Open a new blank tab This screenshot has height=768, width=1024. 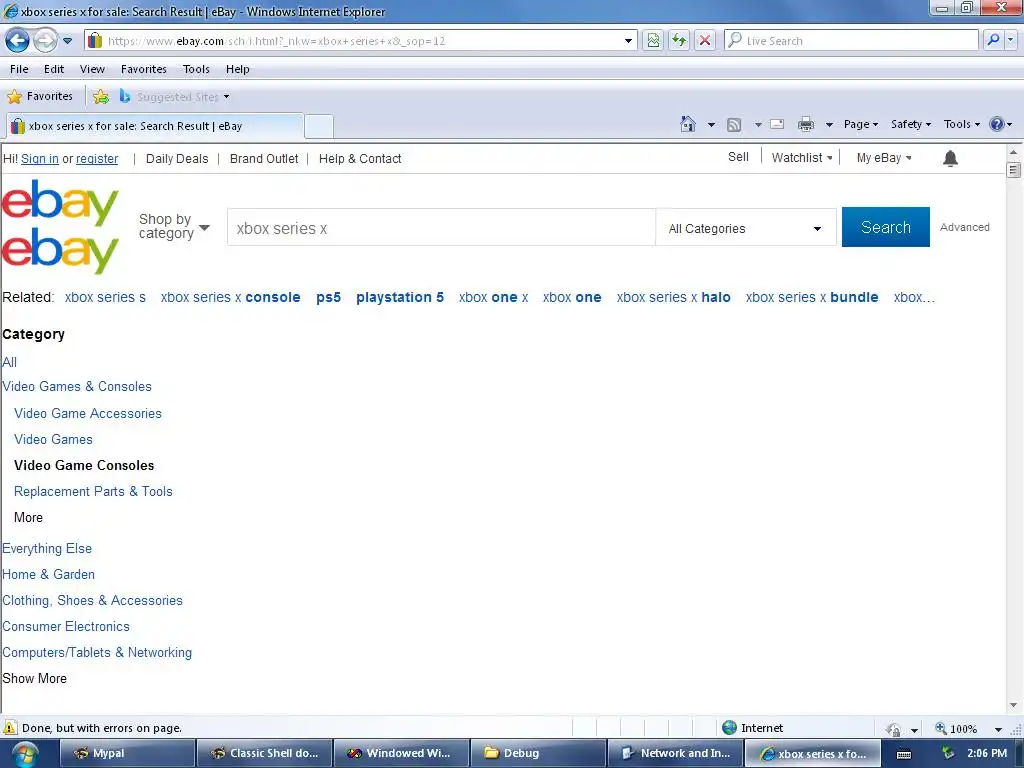click(319, 126)
